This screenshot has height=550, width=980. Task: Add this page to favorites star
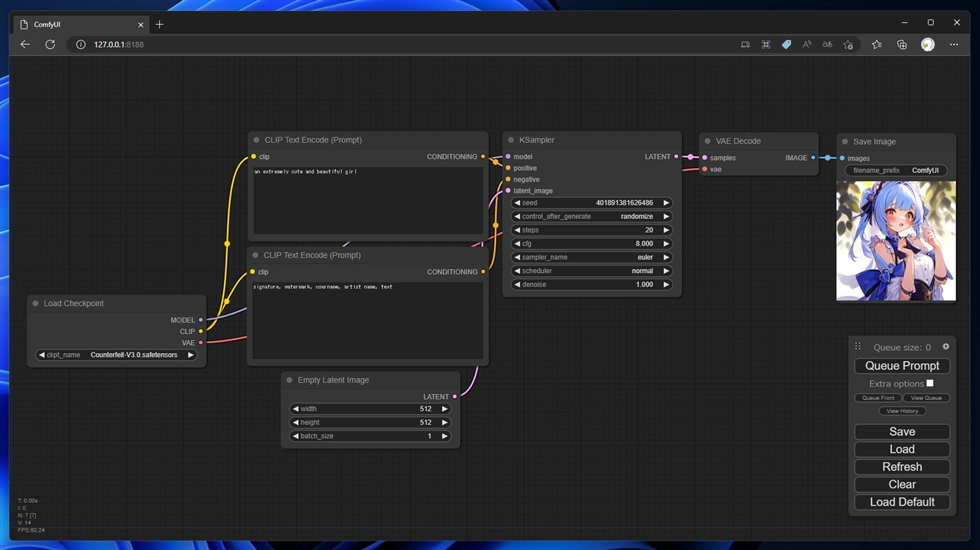848,45
